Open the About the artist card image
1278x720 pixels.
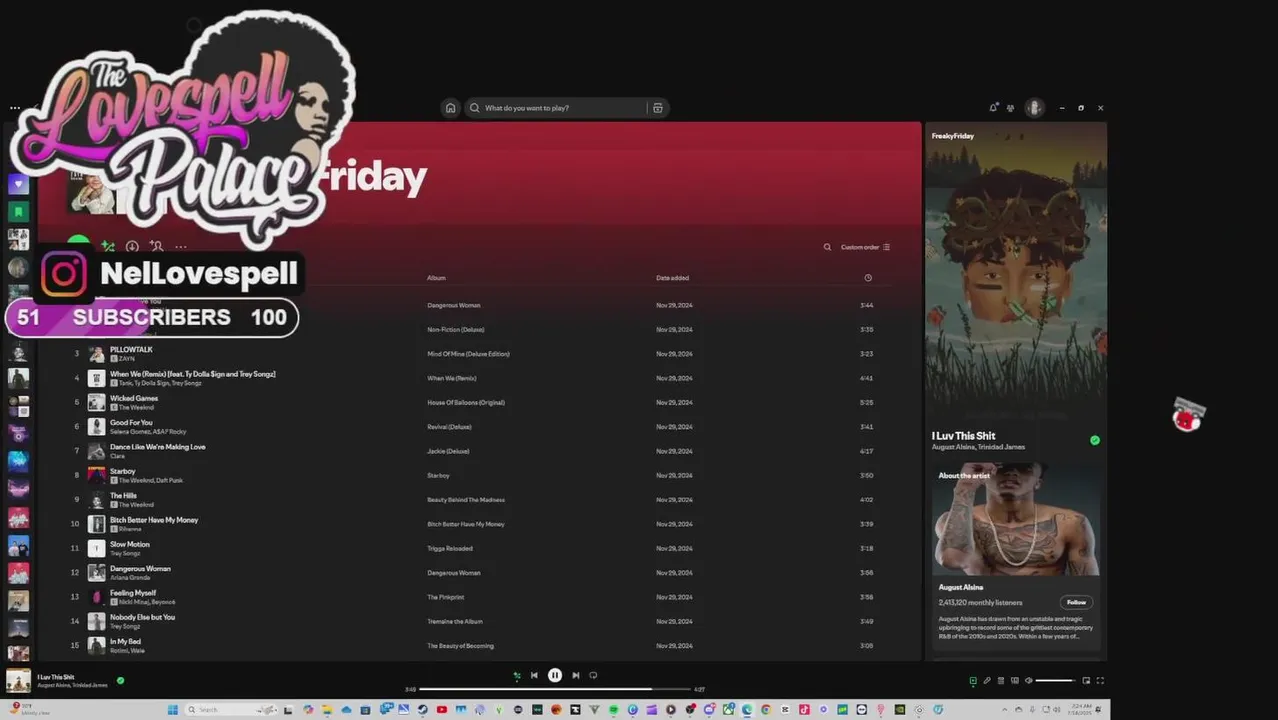point(1016,518)
